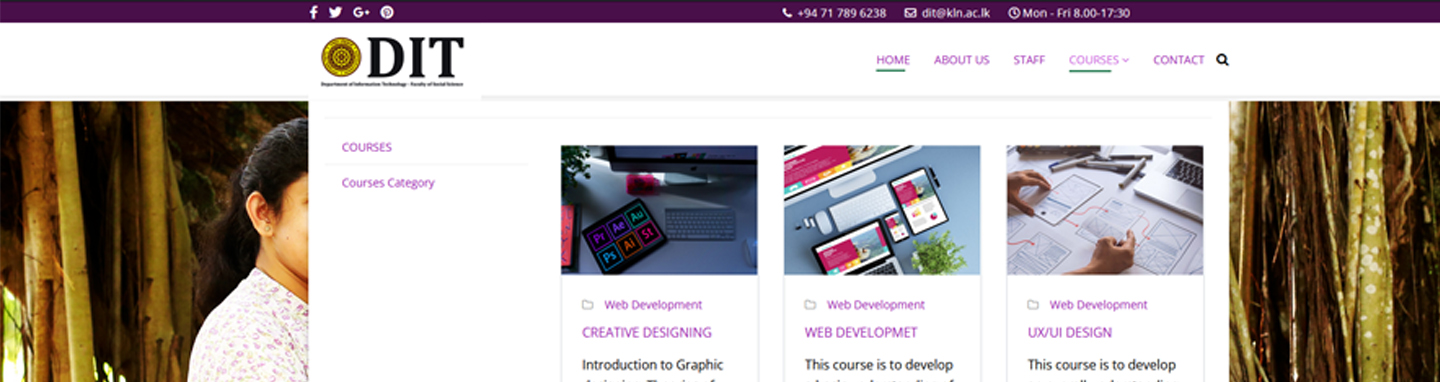Screen dimensions: 1440x382
Task: Open the UX/UI DESIGN course title
Action: (1070, 332)
